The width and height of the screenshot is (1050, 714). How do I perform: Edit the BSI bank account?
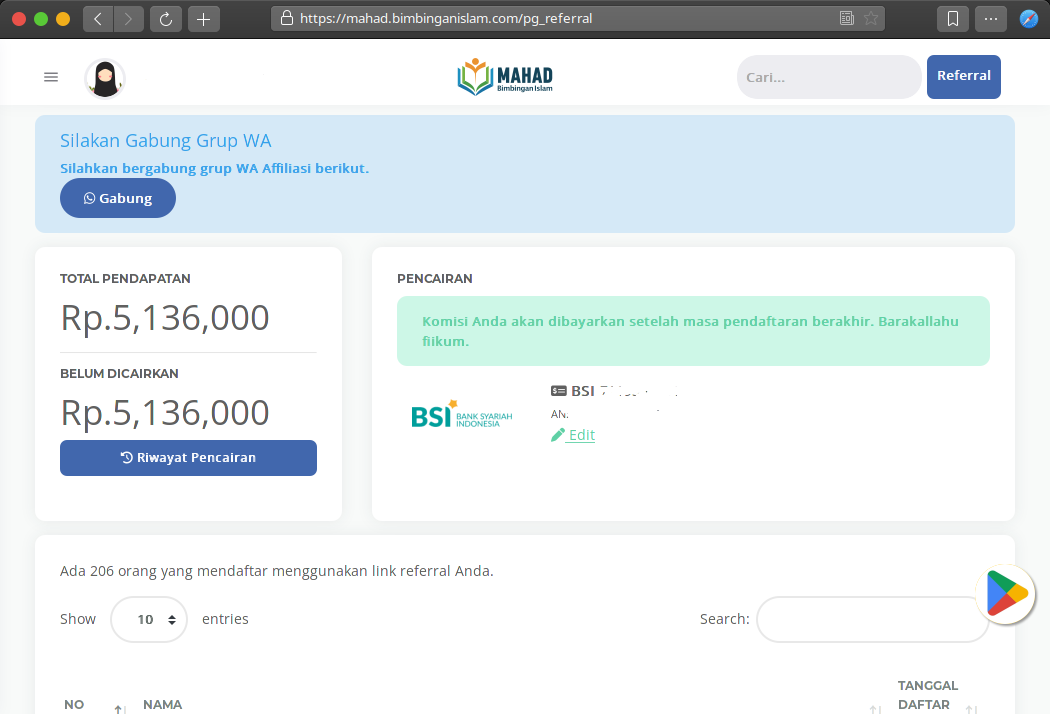[x=573, y=435]
